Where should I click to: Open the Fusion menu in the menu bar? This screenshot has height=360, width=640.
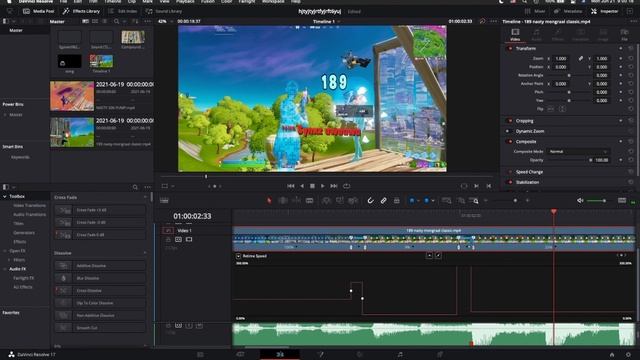tap(208, 2)
